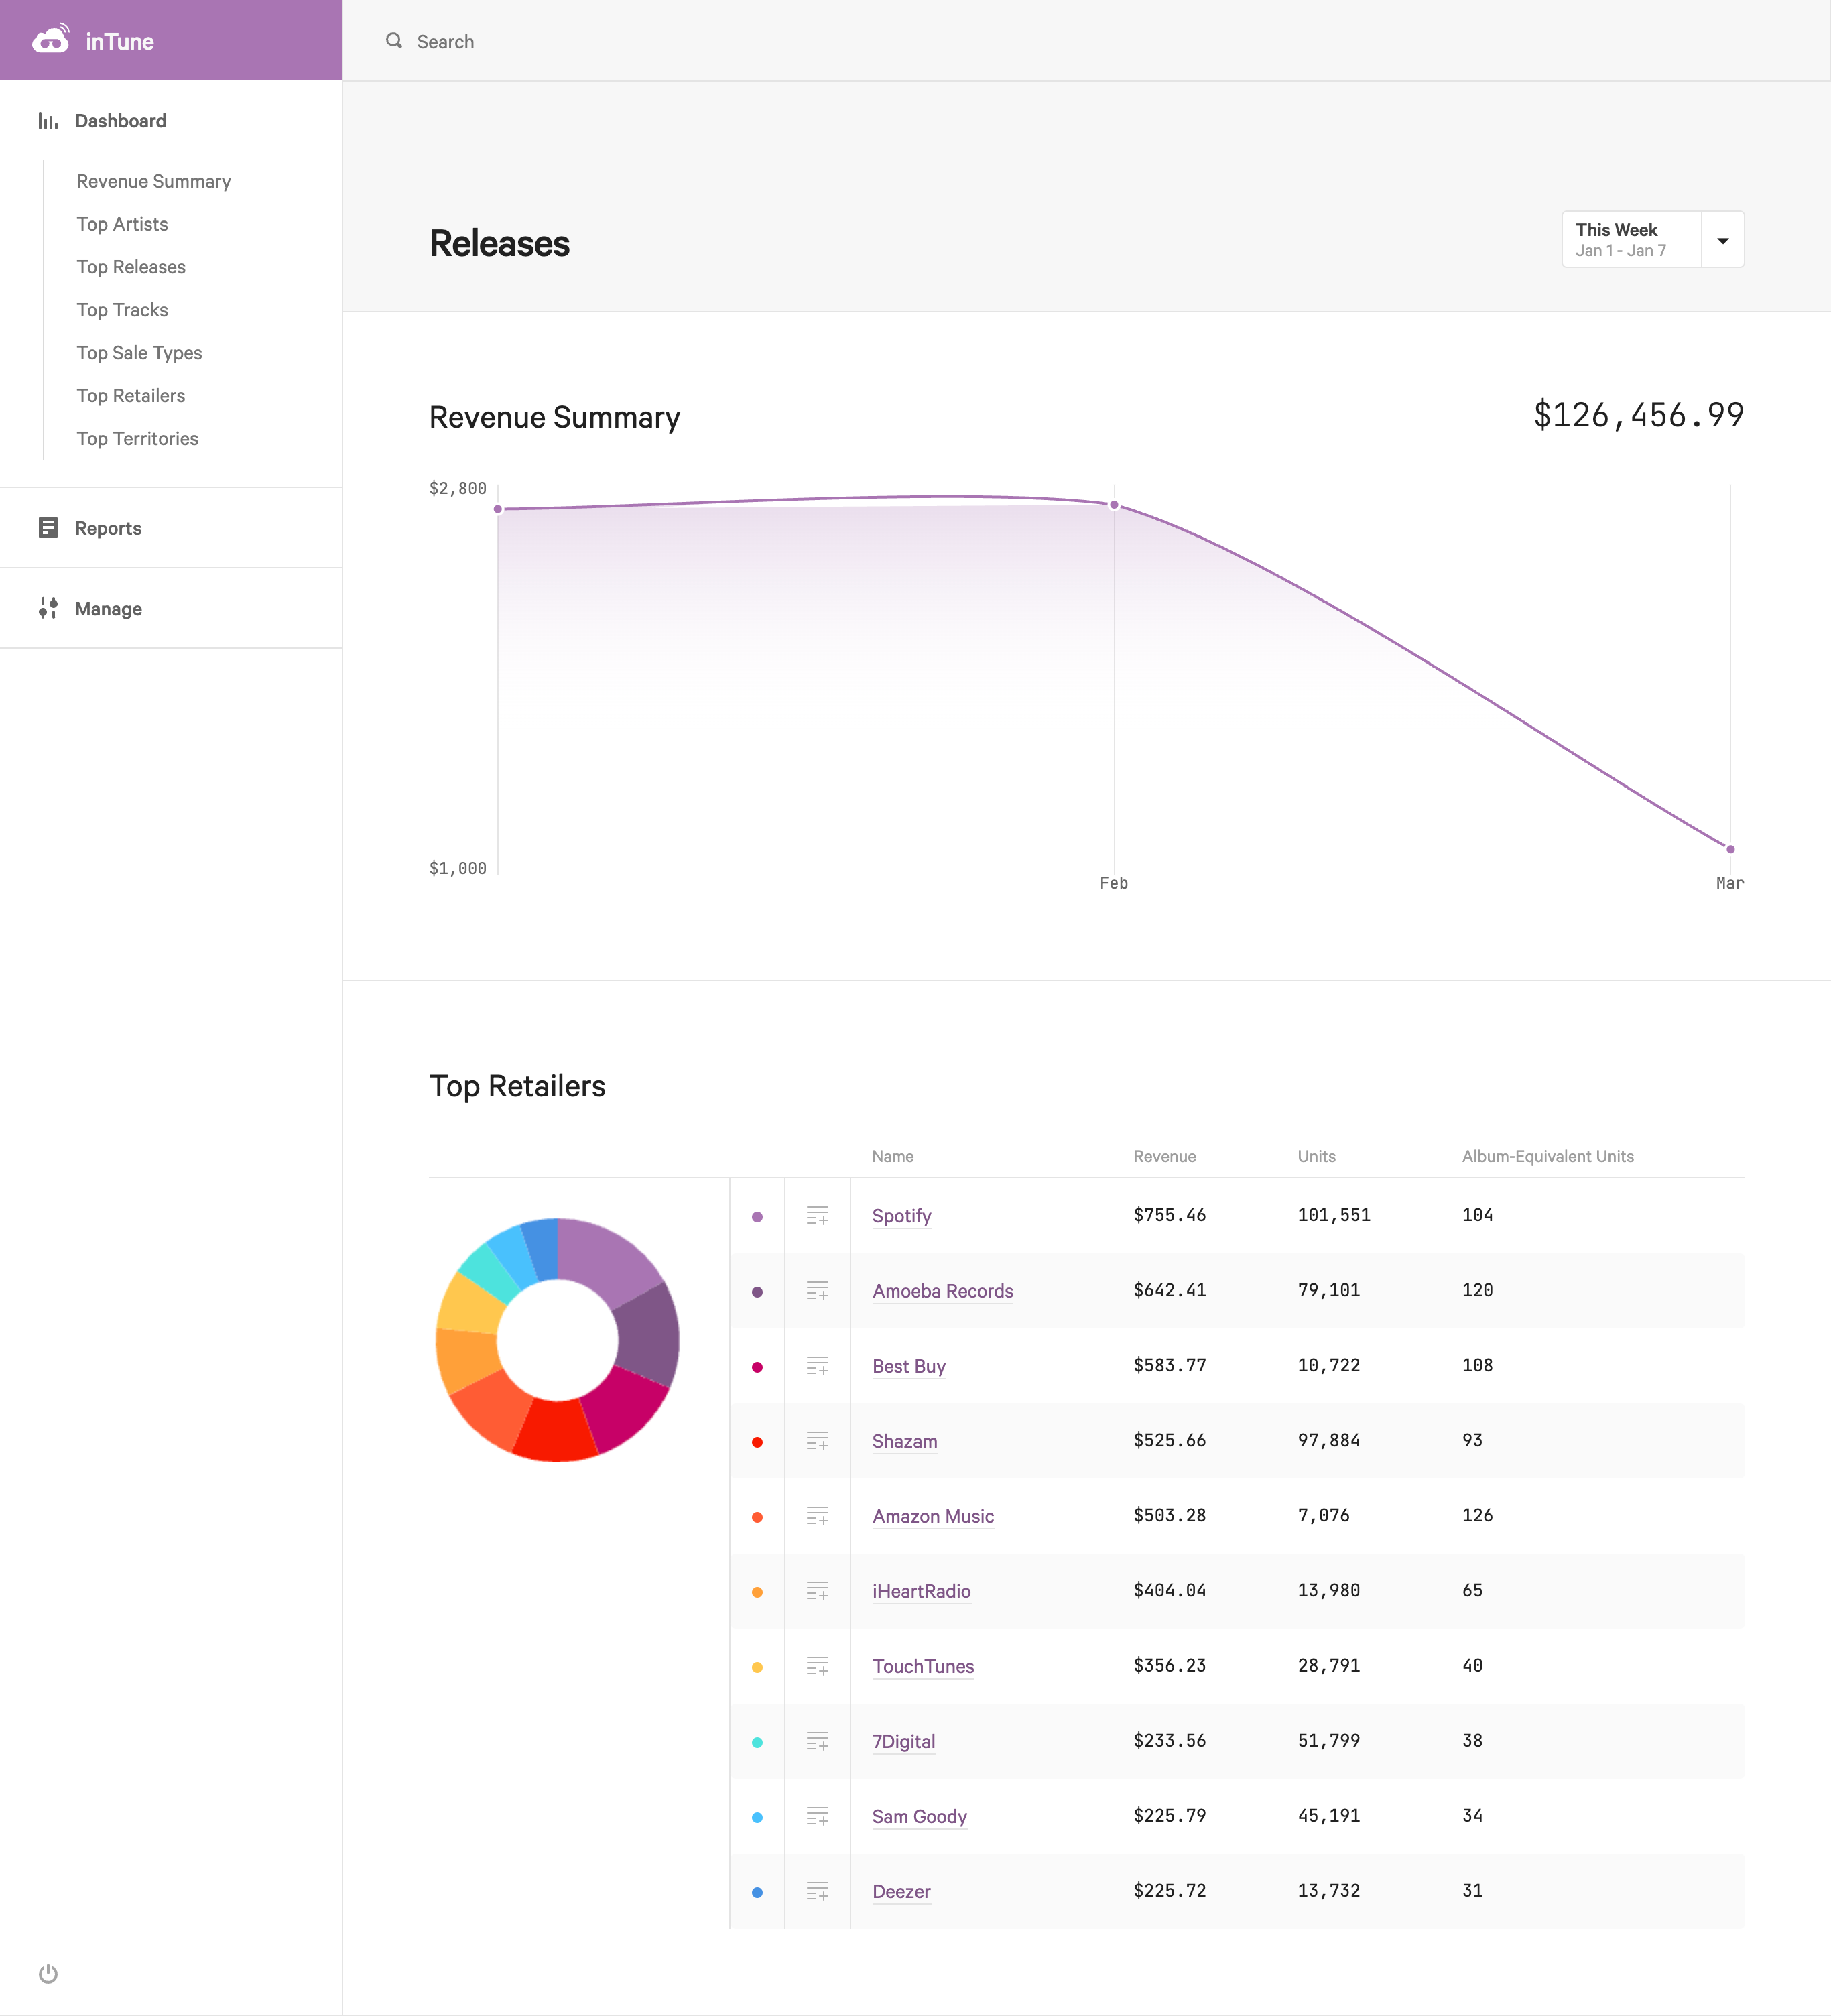Open the Spotify retailer link
This screenshot has height=2016, width=1831.
pyautogui.click(x=901, y=1216)
